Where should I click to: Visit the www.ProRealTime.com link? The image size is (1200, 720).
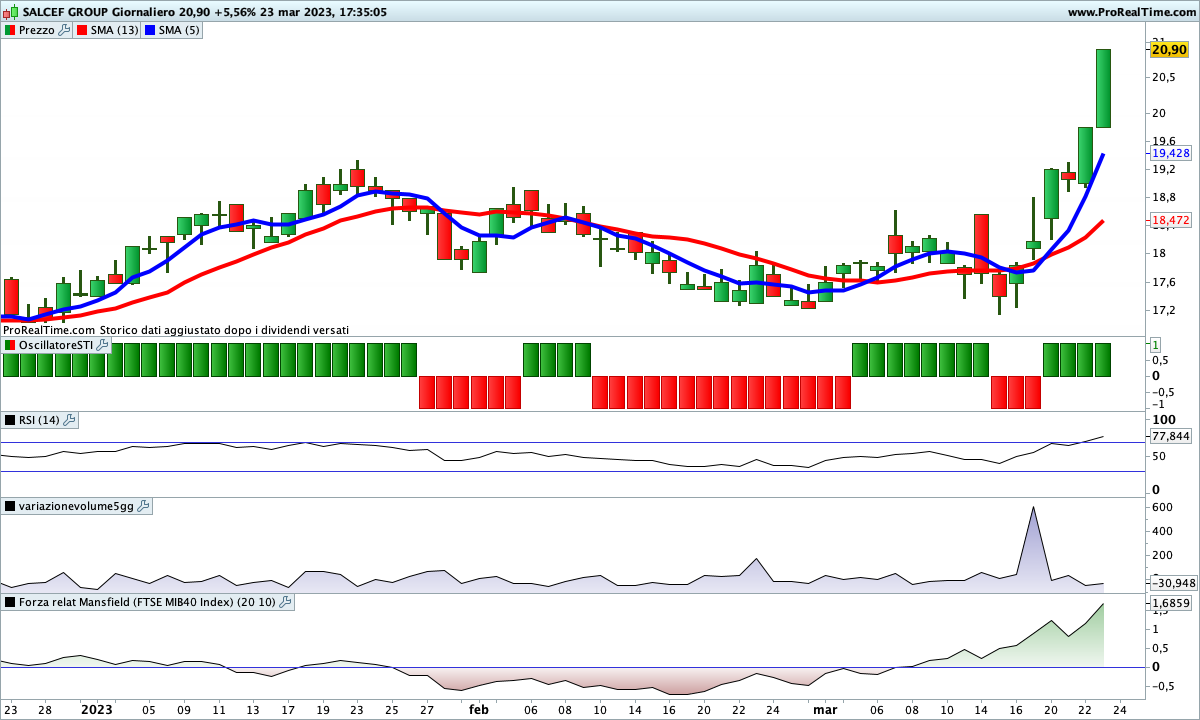pyautogui.click(x=1132, y=12)
